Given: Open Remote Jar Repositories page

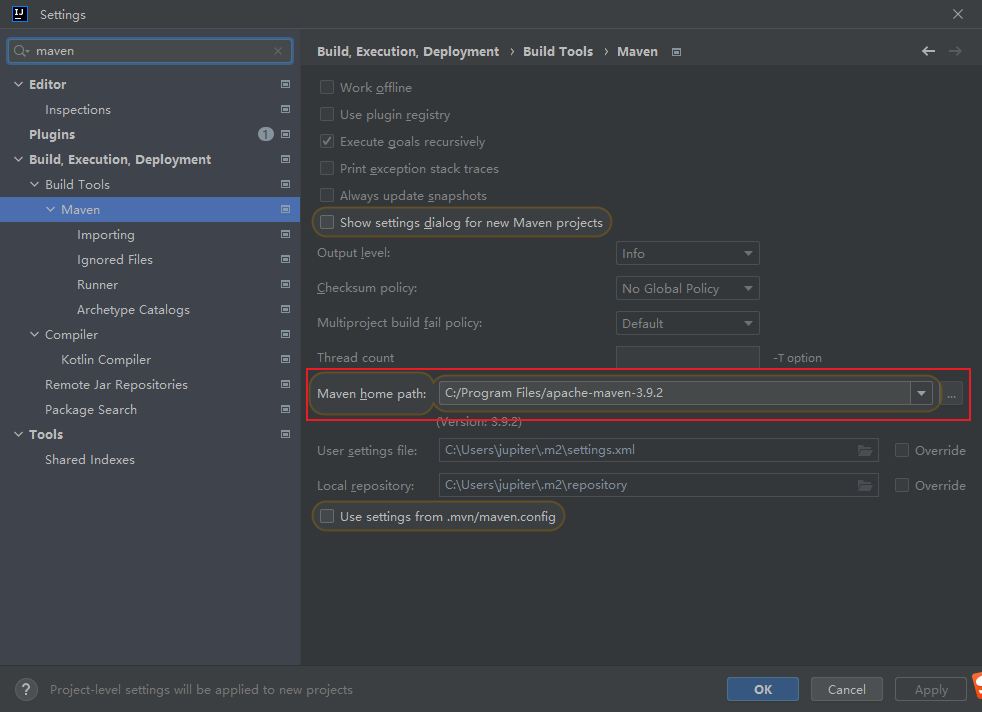Looking at the screenshot, I should [x=116, y=385].
